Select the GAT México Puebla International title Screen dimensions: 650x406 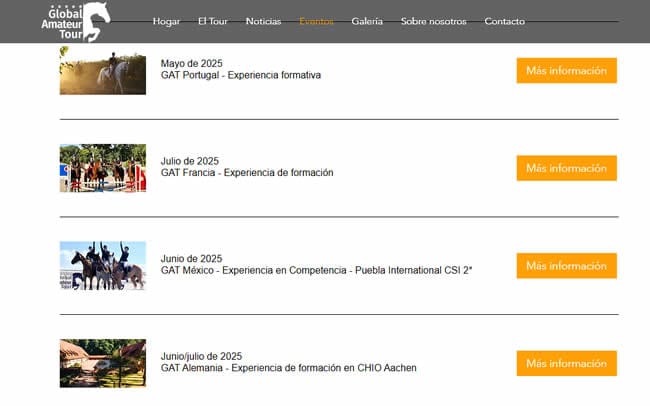tap(317, 270)
